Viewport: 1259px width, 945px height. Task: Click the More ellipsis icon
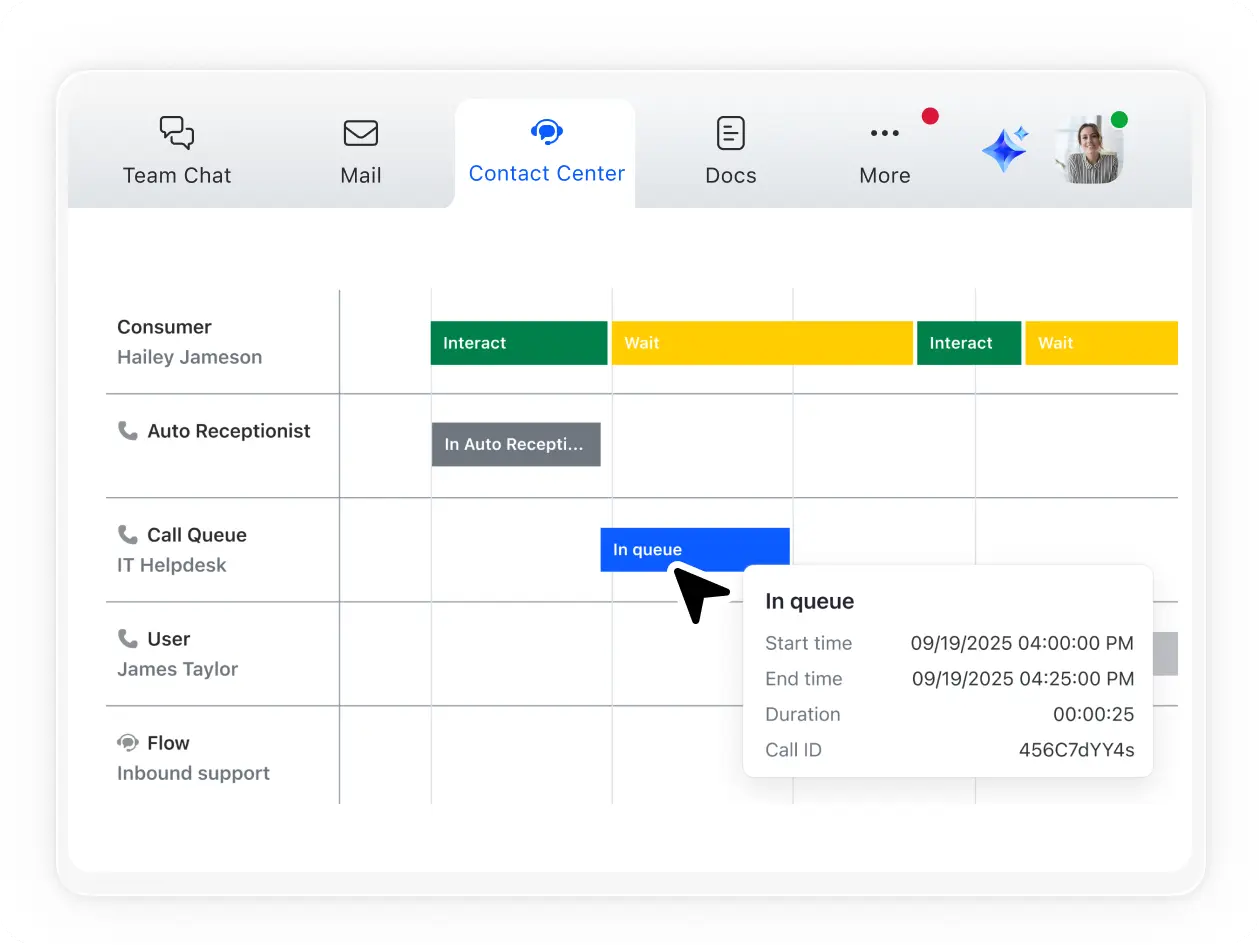[884, 132]
